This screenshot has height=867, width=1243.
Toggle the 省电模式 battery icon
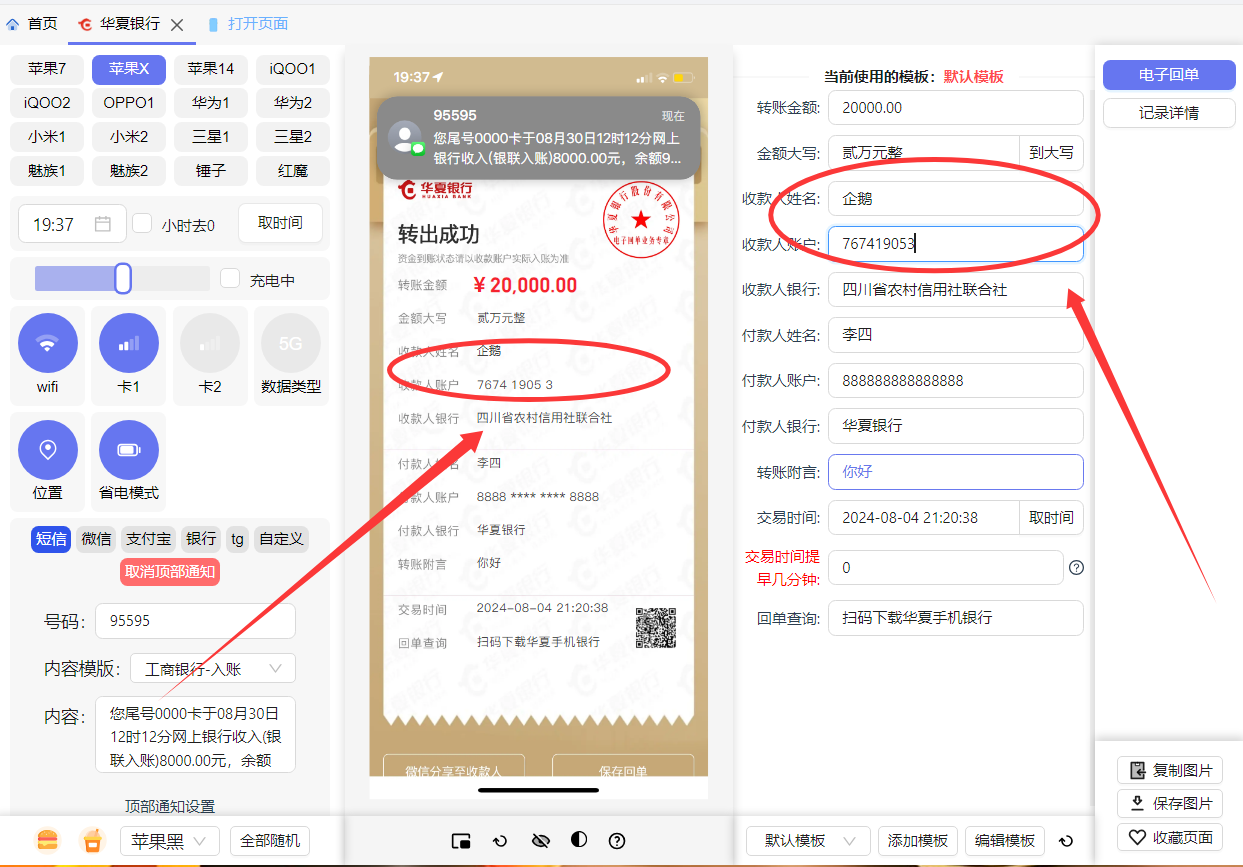(x=129, y=450)
